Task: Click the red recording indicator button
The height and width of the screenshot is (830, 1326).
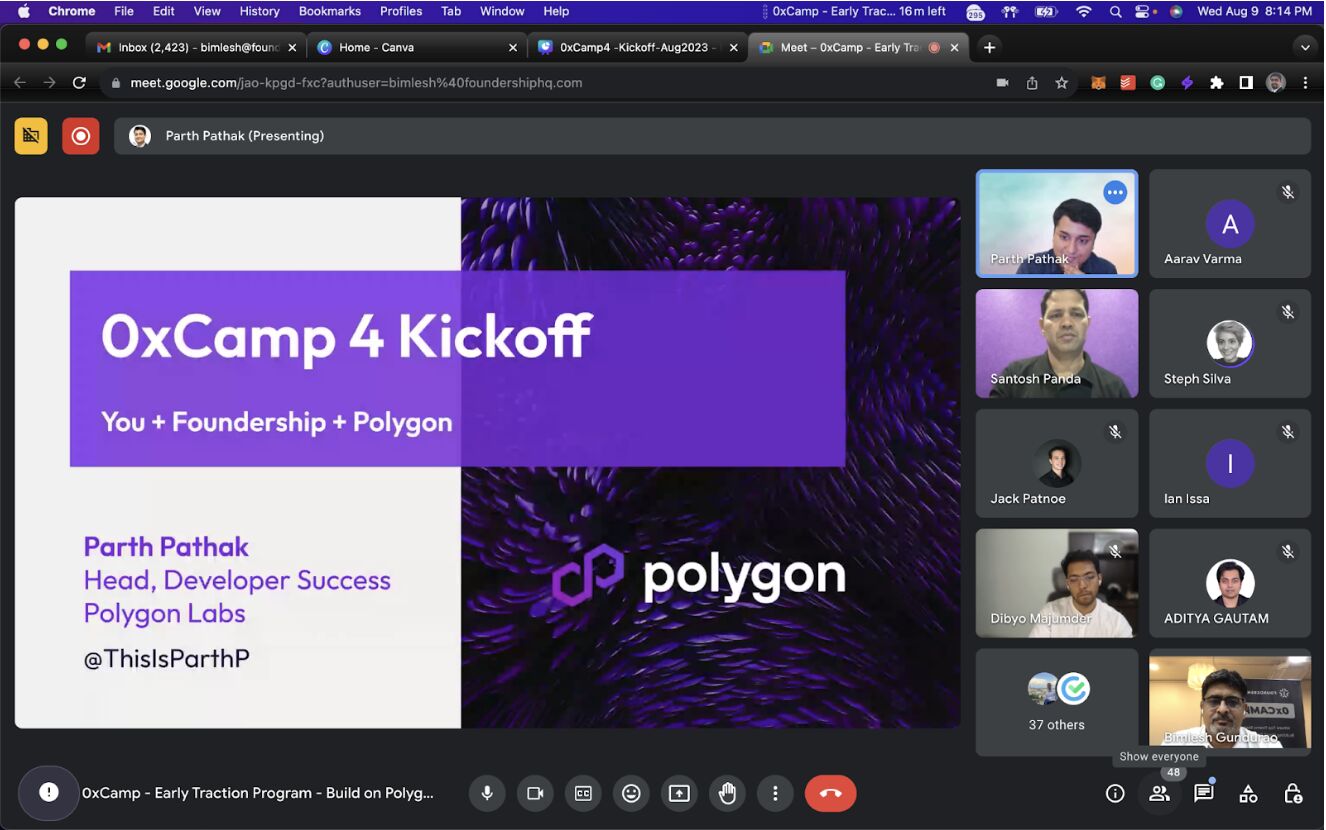Action: point(80,136)
